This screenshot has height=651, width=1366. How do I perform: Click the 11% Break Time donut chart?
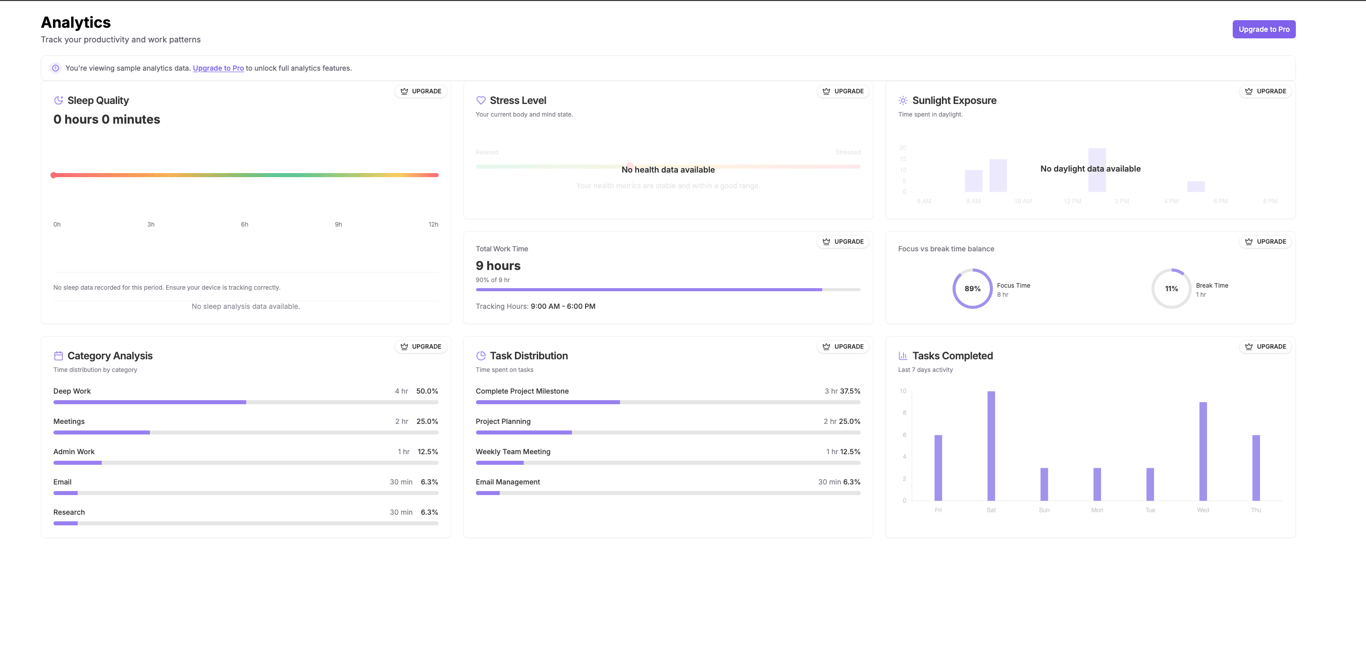click(1171, 289)
